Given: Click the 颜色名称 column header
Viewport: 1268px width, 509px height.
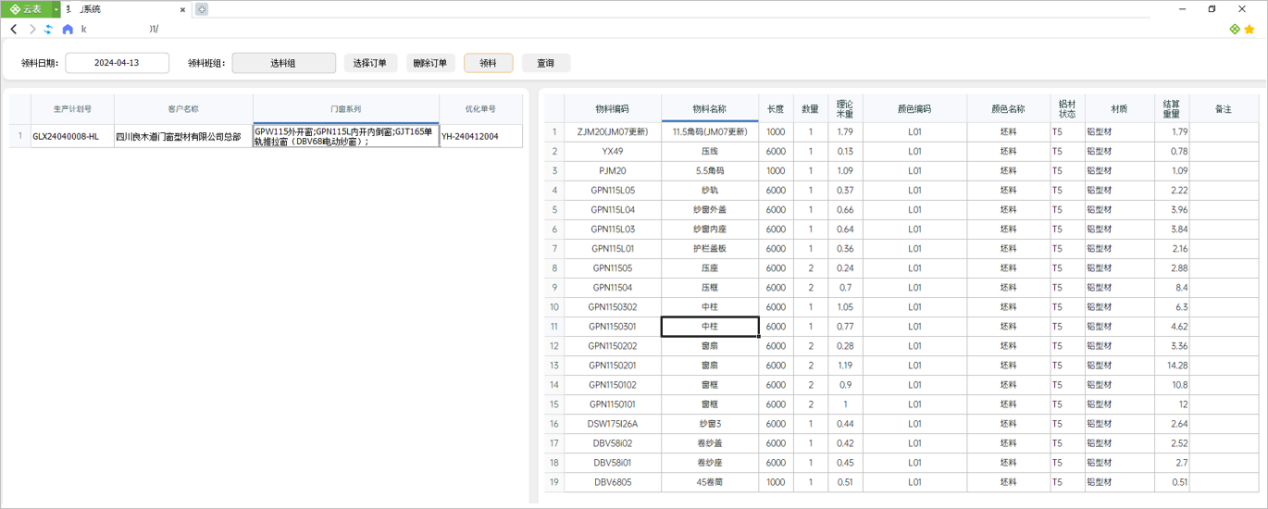Looking at the screenshot, I should coord(1008,108).
